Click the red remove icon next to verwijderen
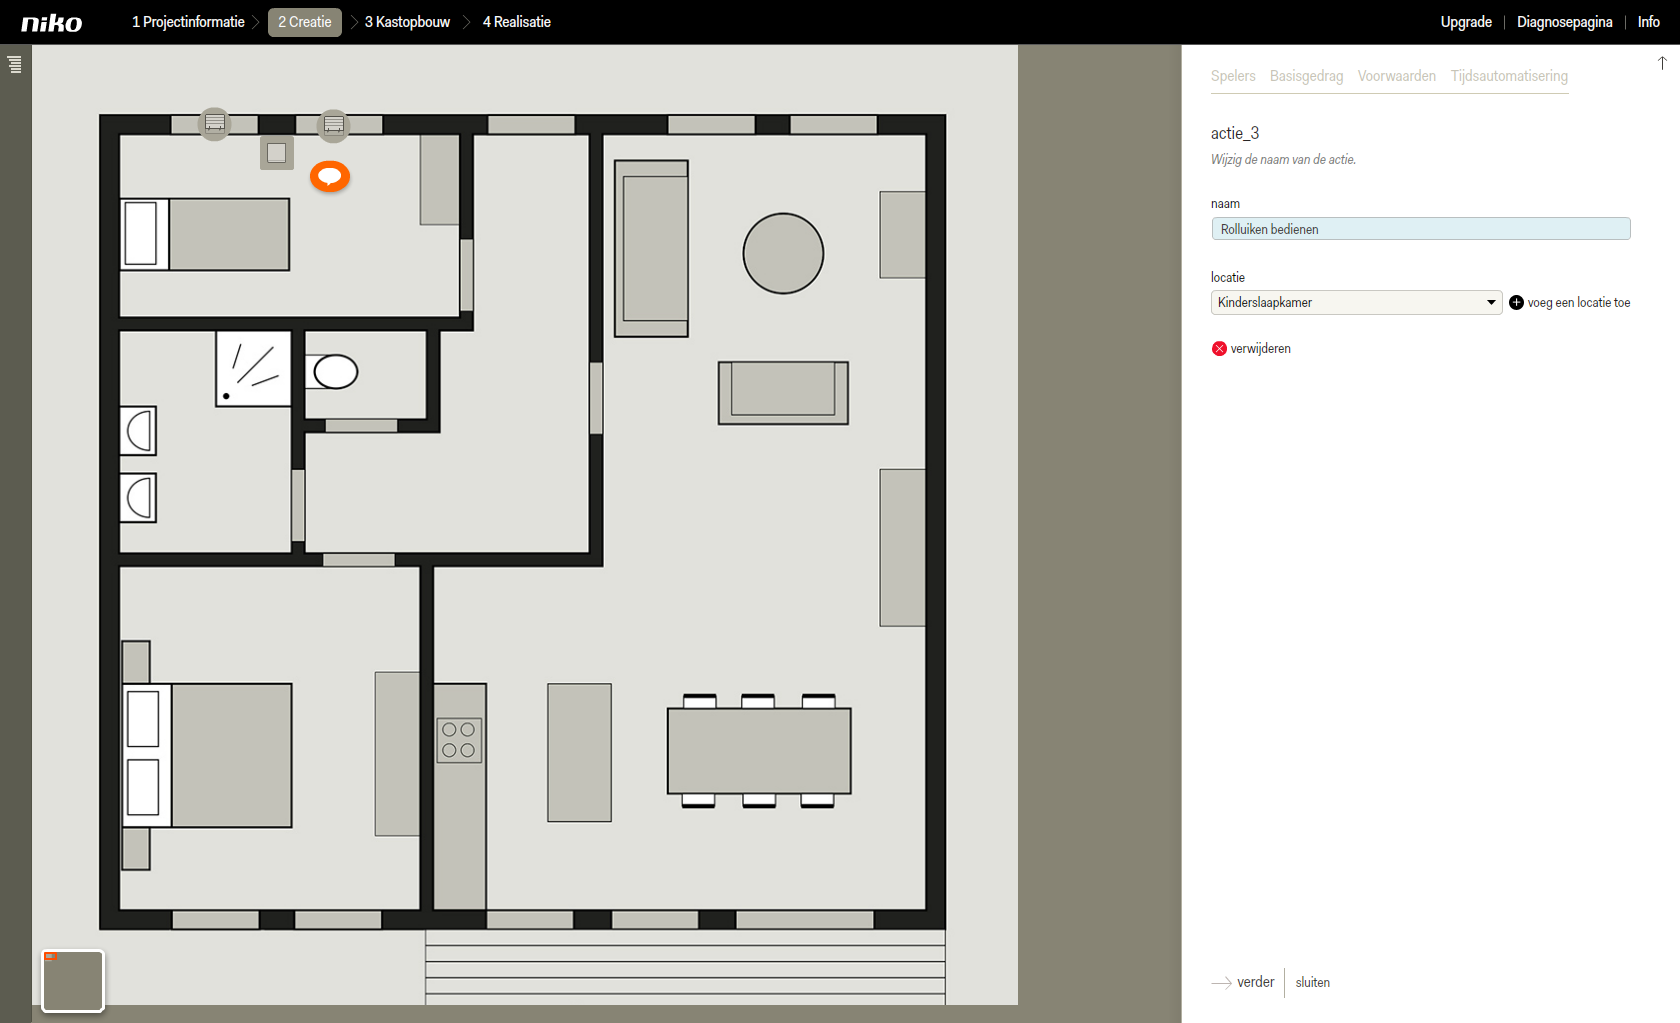 (1219, 349)
